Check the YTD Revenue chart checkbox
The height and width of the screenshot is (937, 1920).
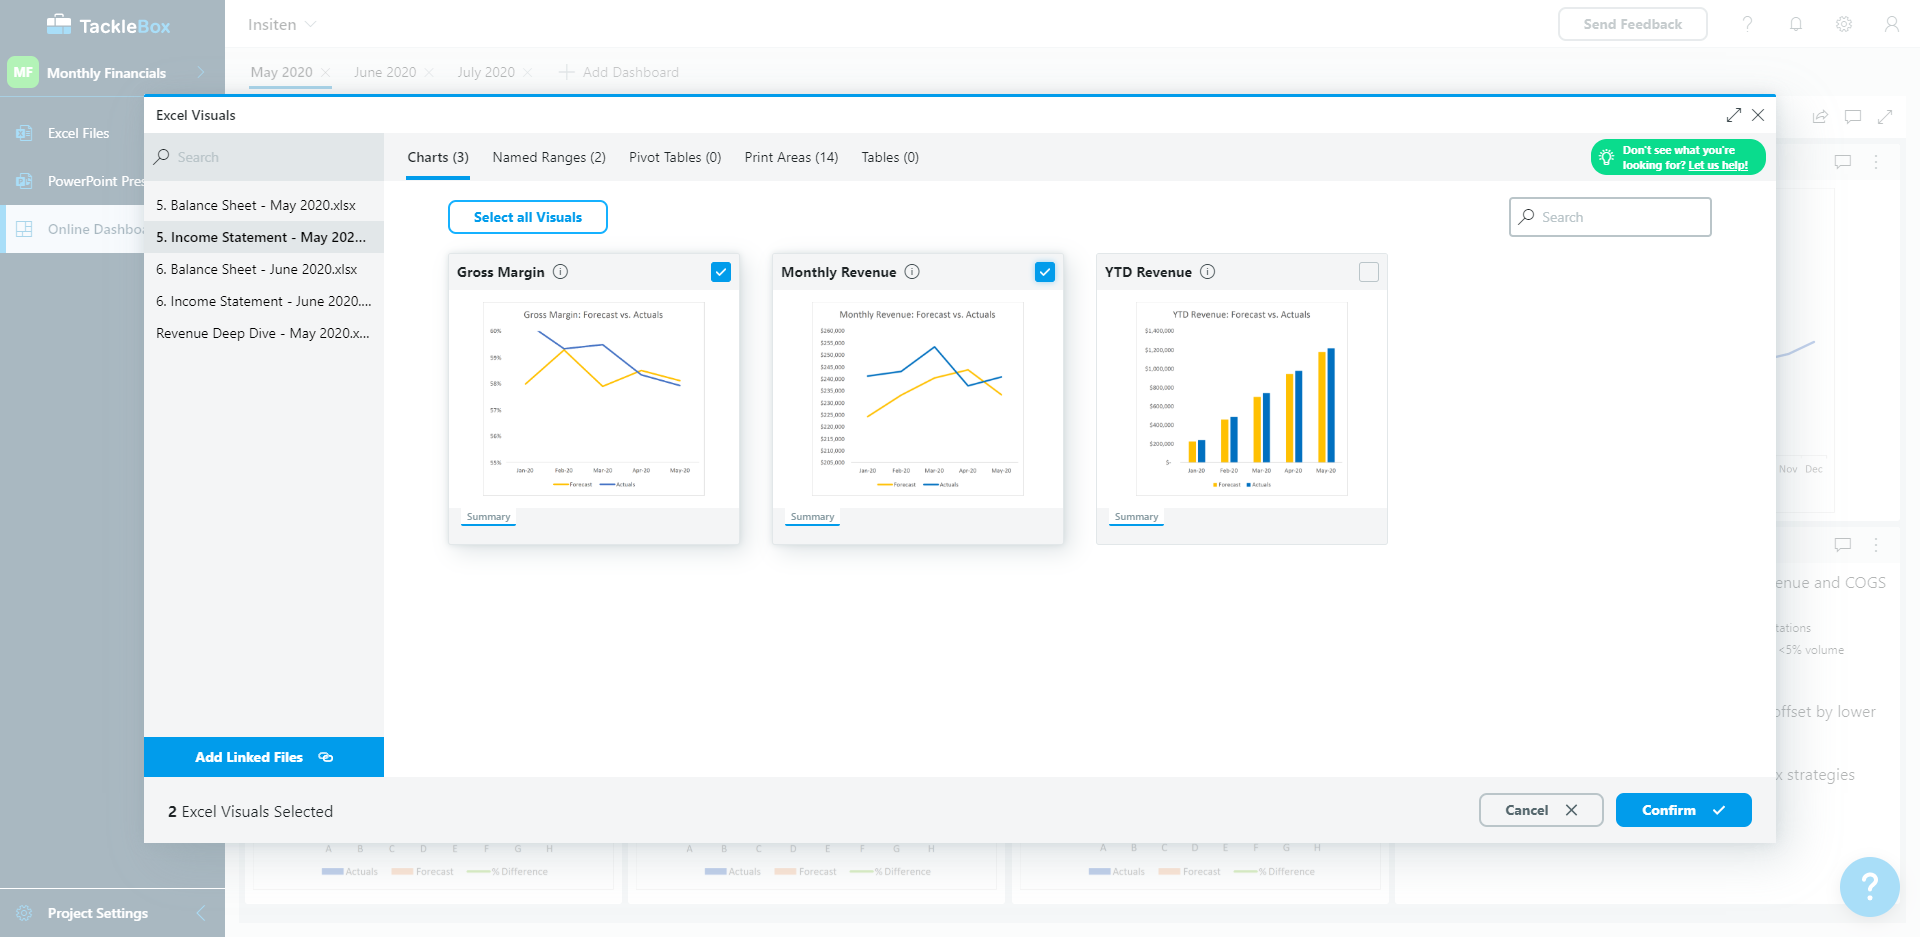click(1369, 272)
